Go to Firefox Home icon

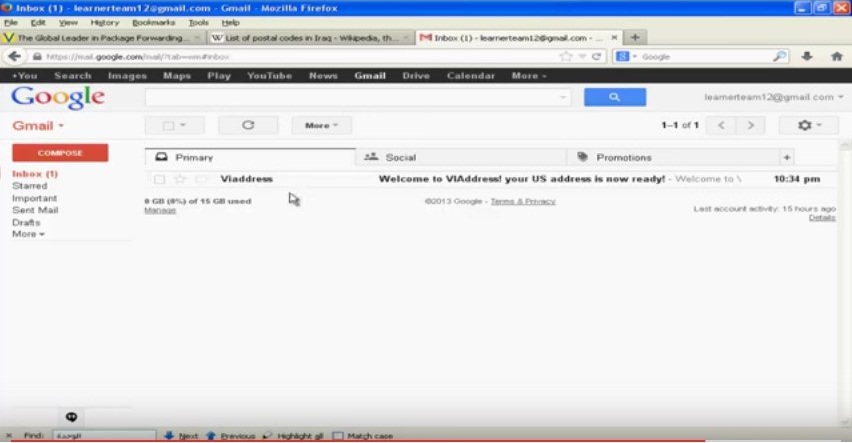click(837, 56)
